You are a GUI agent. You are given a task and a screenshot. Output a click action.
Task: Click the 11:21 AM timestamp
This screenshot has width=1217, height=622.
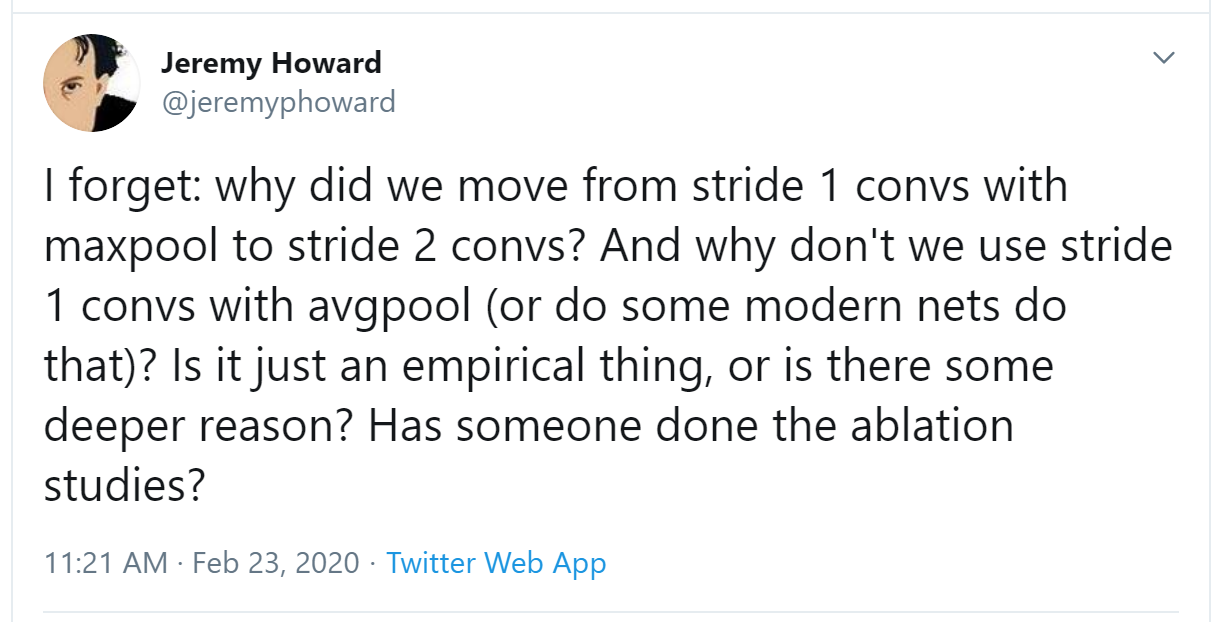click(106, 563)
